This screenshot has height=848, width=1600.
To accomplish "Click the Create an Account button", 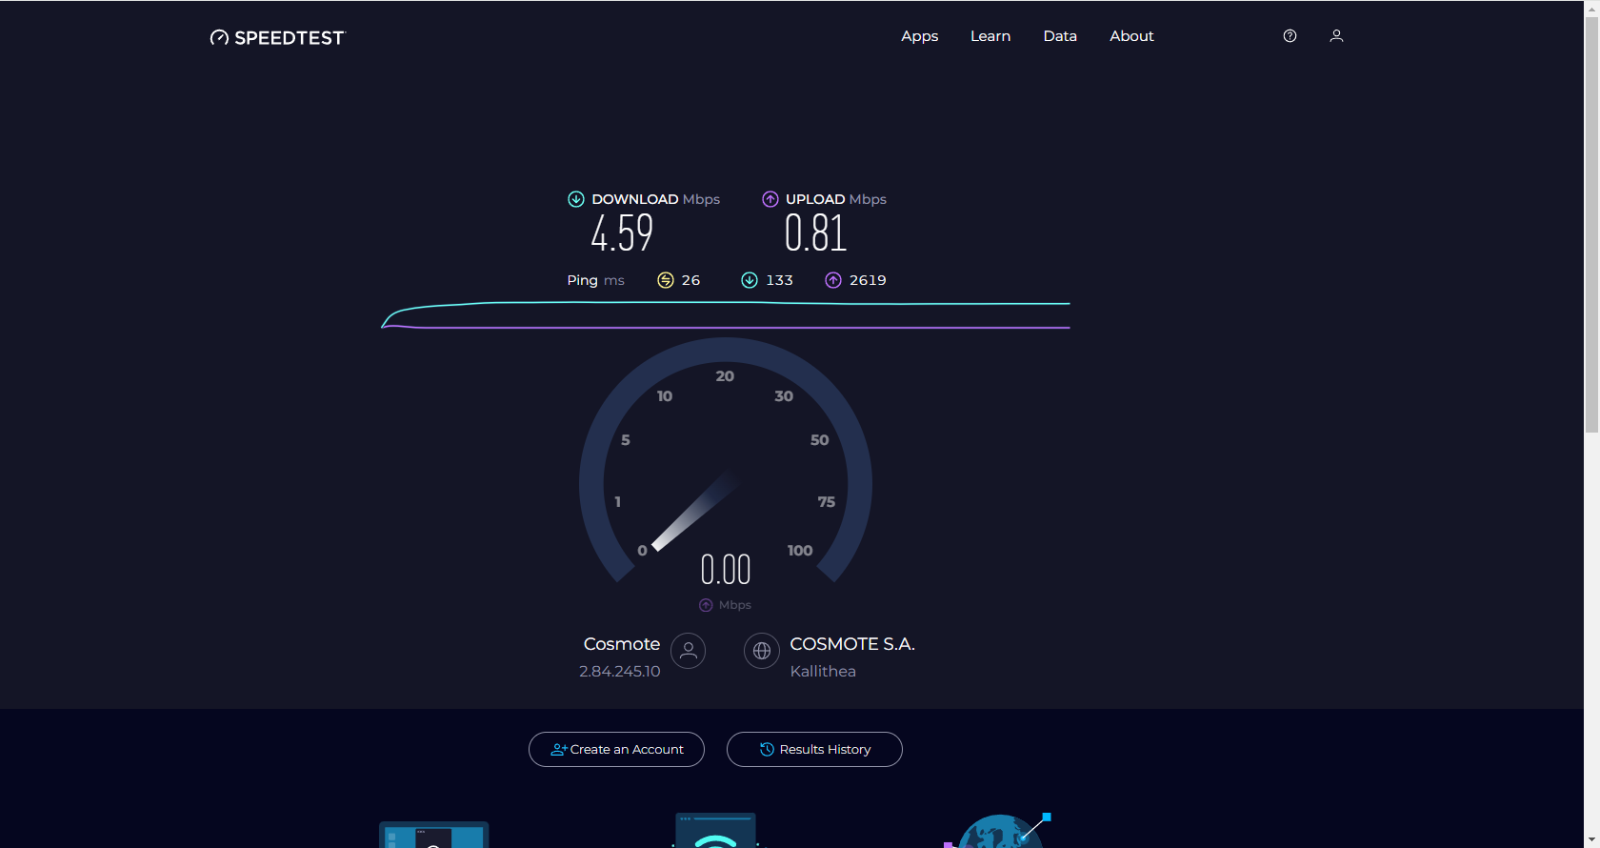I will tap(616, 749).
